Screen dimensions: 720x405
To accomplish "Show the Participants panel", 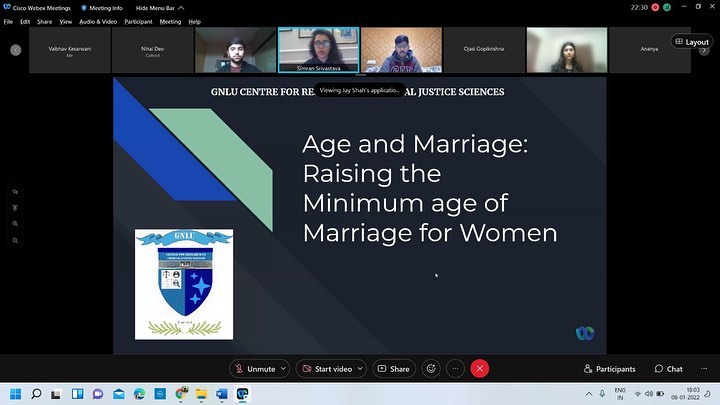I will point(609,369).
